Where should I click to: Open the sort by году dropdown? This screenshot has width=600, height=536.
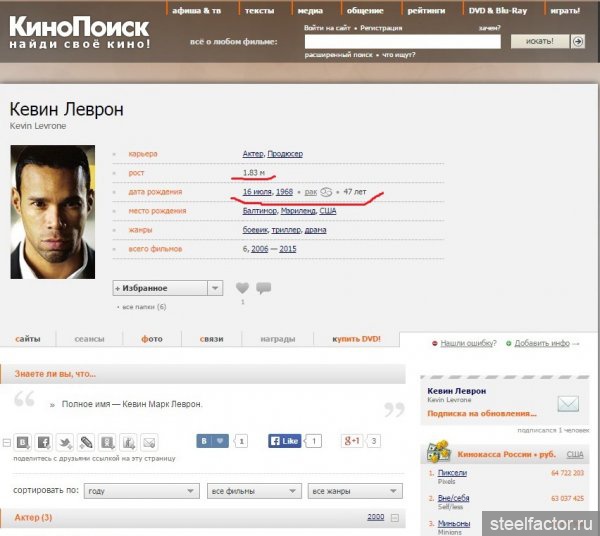(142, 491)
